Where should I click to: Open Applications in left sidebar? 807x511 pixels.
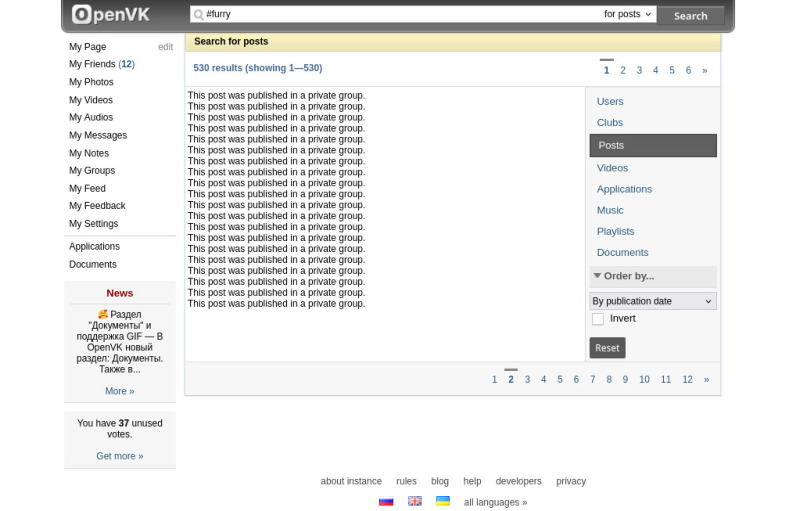[x=94, y=246]
